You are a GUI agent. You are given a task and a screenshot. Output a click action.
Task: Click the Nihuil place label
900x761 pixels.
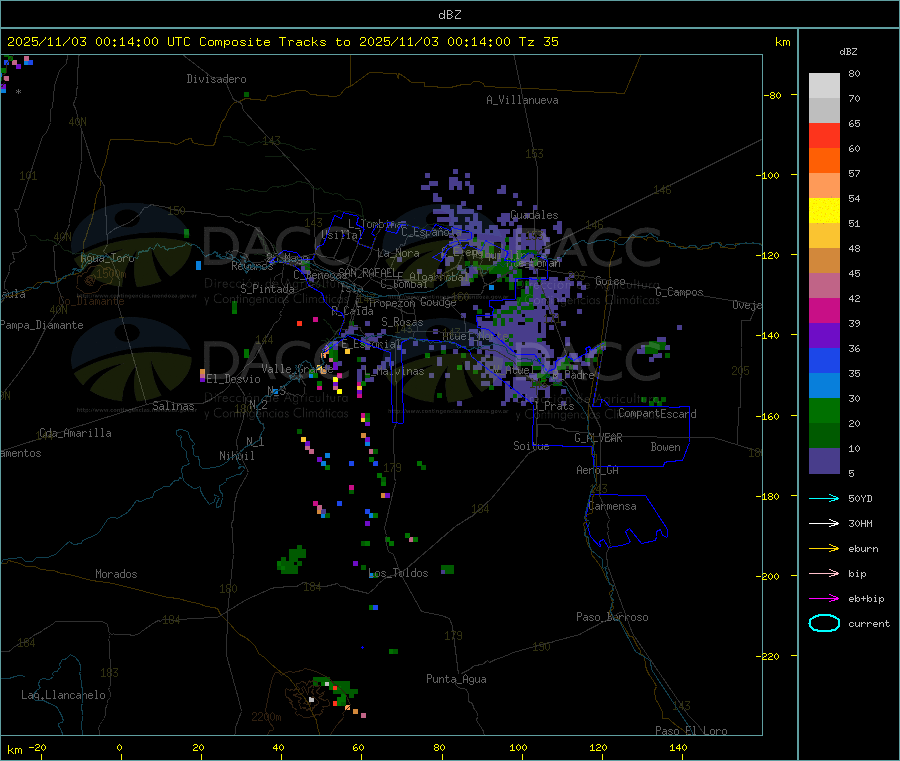click(x=236, y=456)
